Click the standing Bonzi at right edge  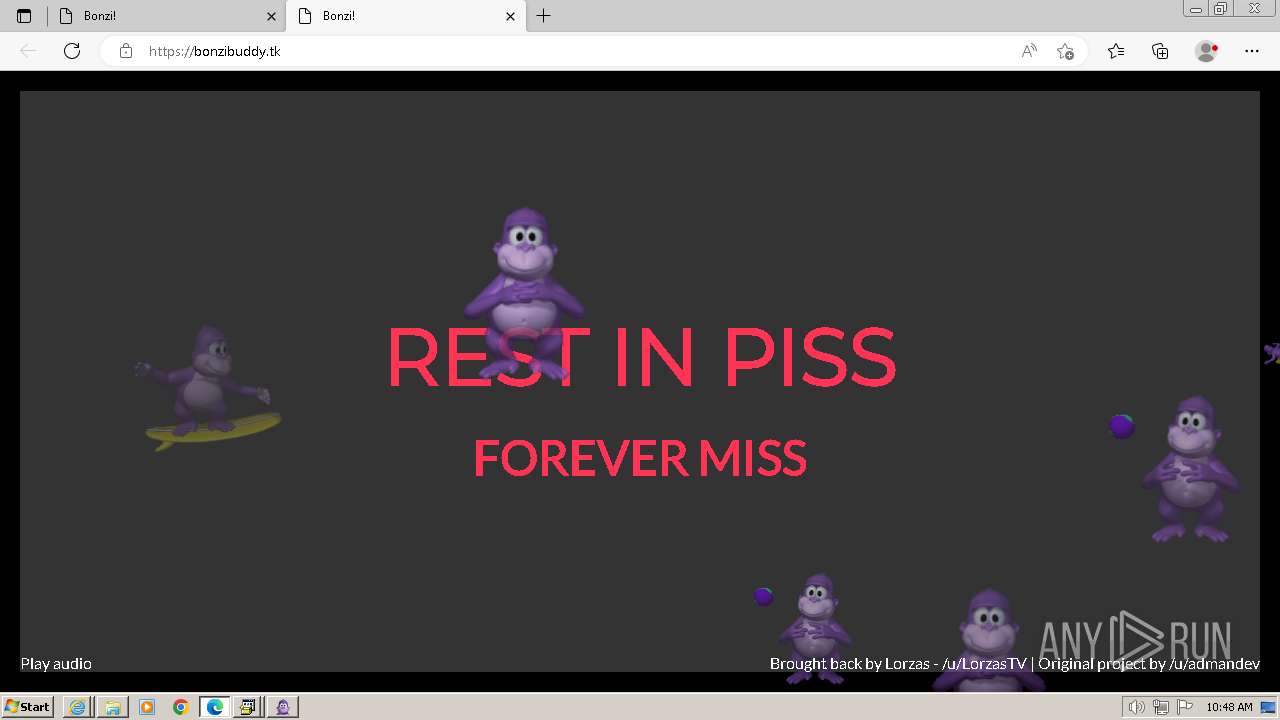pyautogui.click(x=1190, y=468)
